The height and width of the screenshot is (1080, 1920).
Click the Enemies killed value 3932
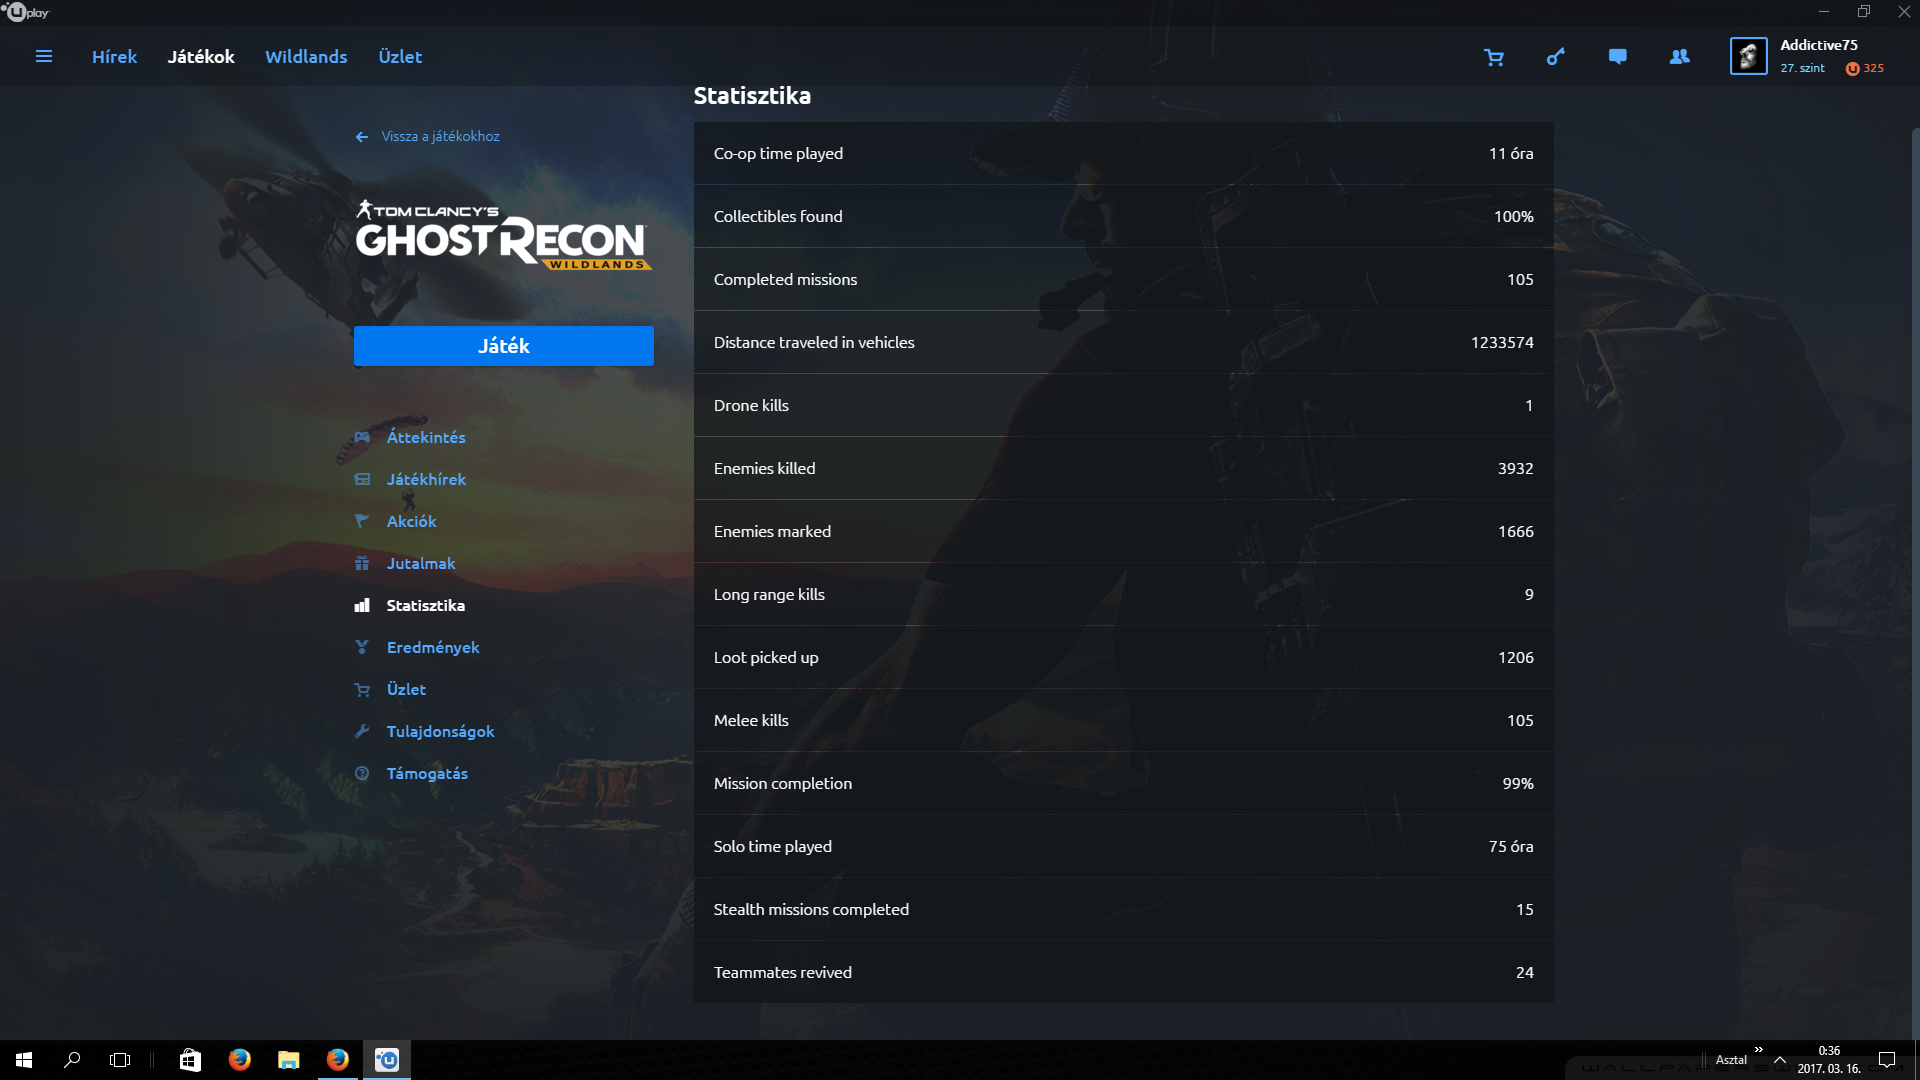[1515, 468]
